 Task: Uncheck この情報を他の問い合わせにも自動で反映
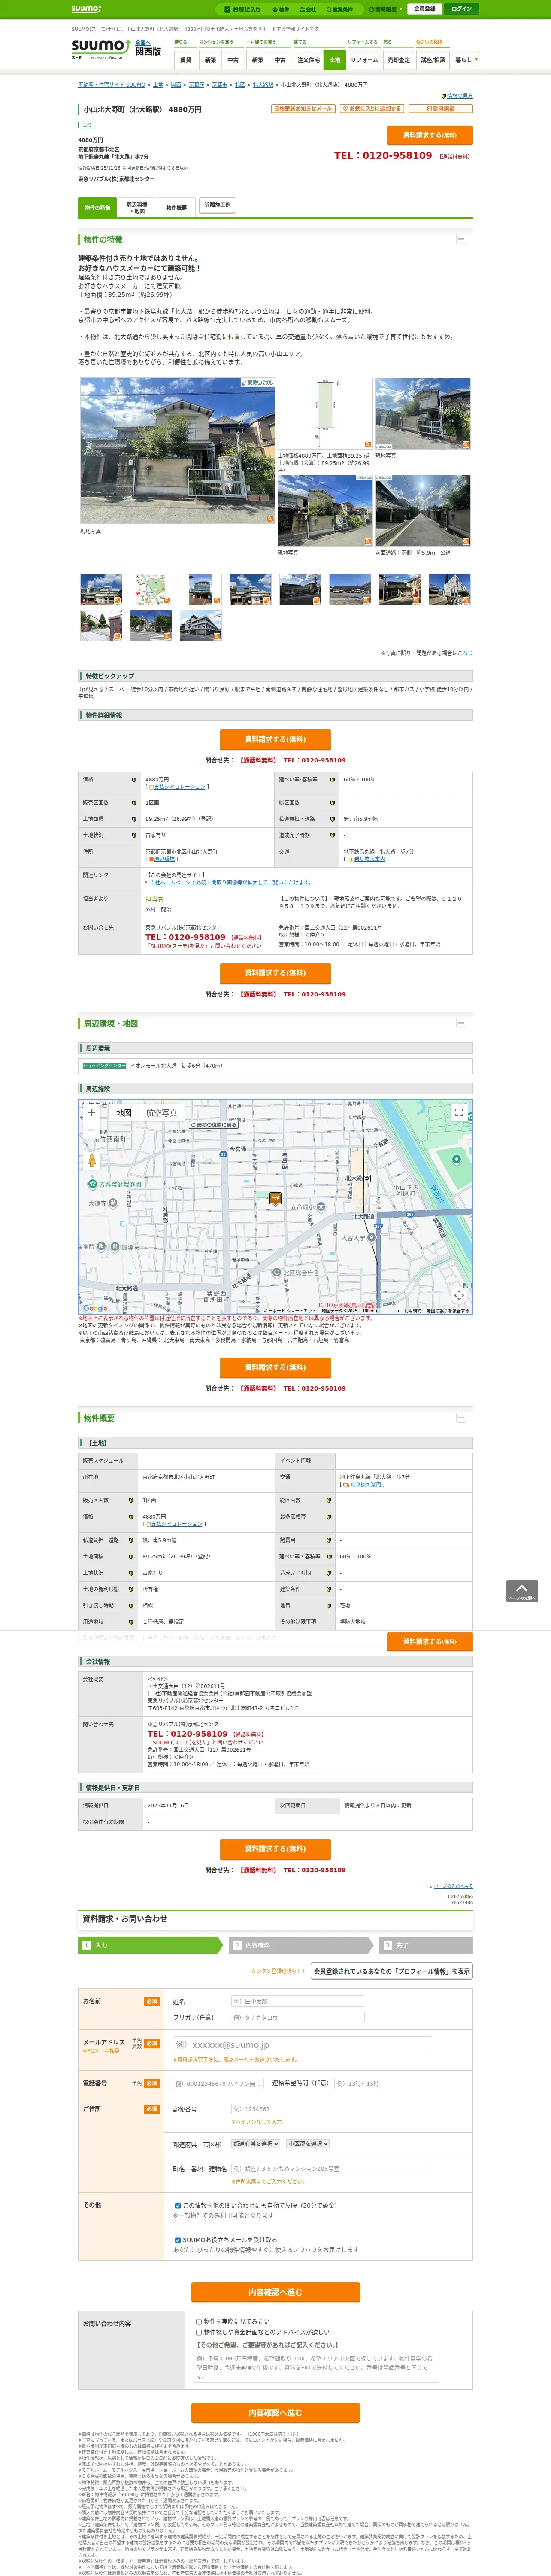(178, 2205)
